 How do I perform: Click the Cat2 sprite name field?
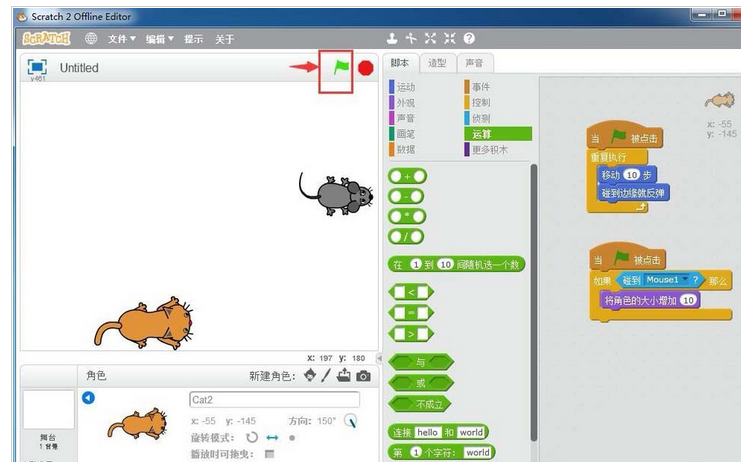(273, 399)
